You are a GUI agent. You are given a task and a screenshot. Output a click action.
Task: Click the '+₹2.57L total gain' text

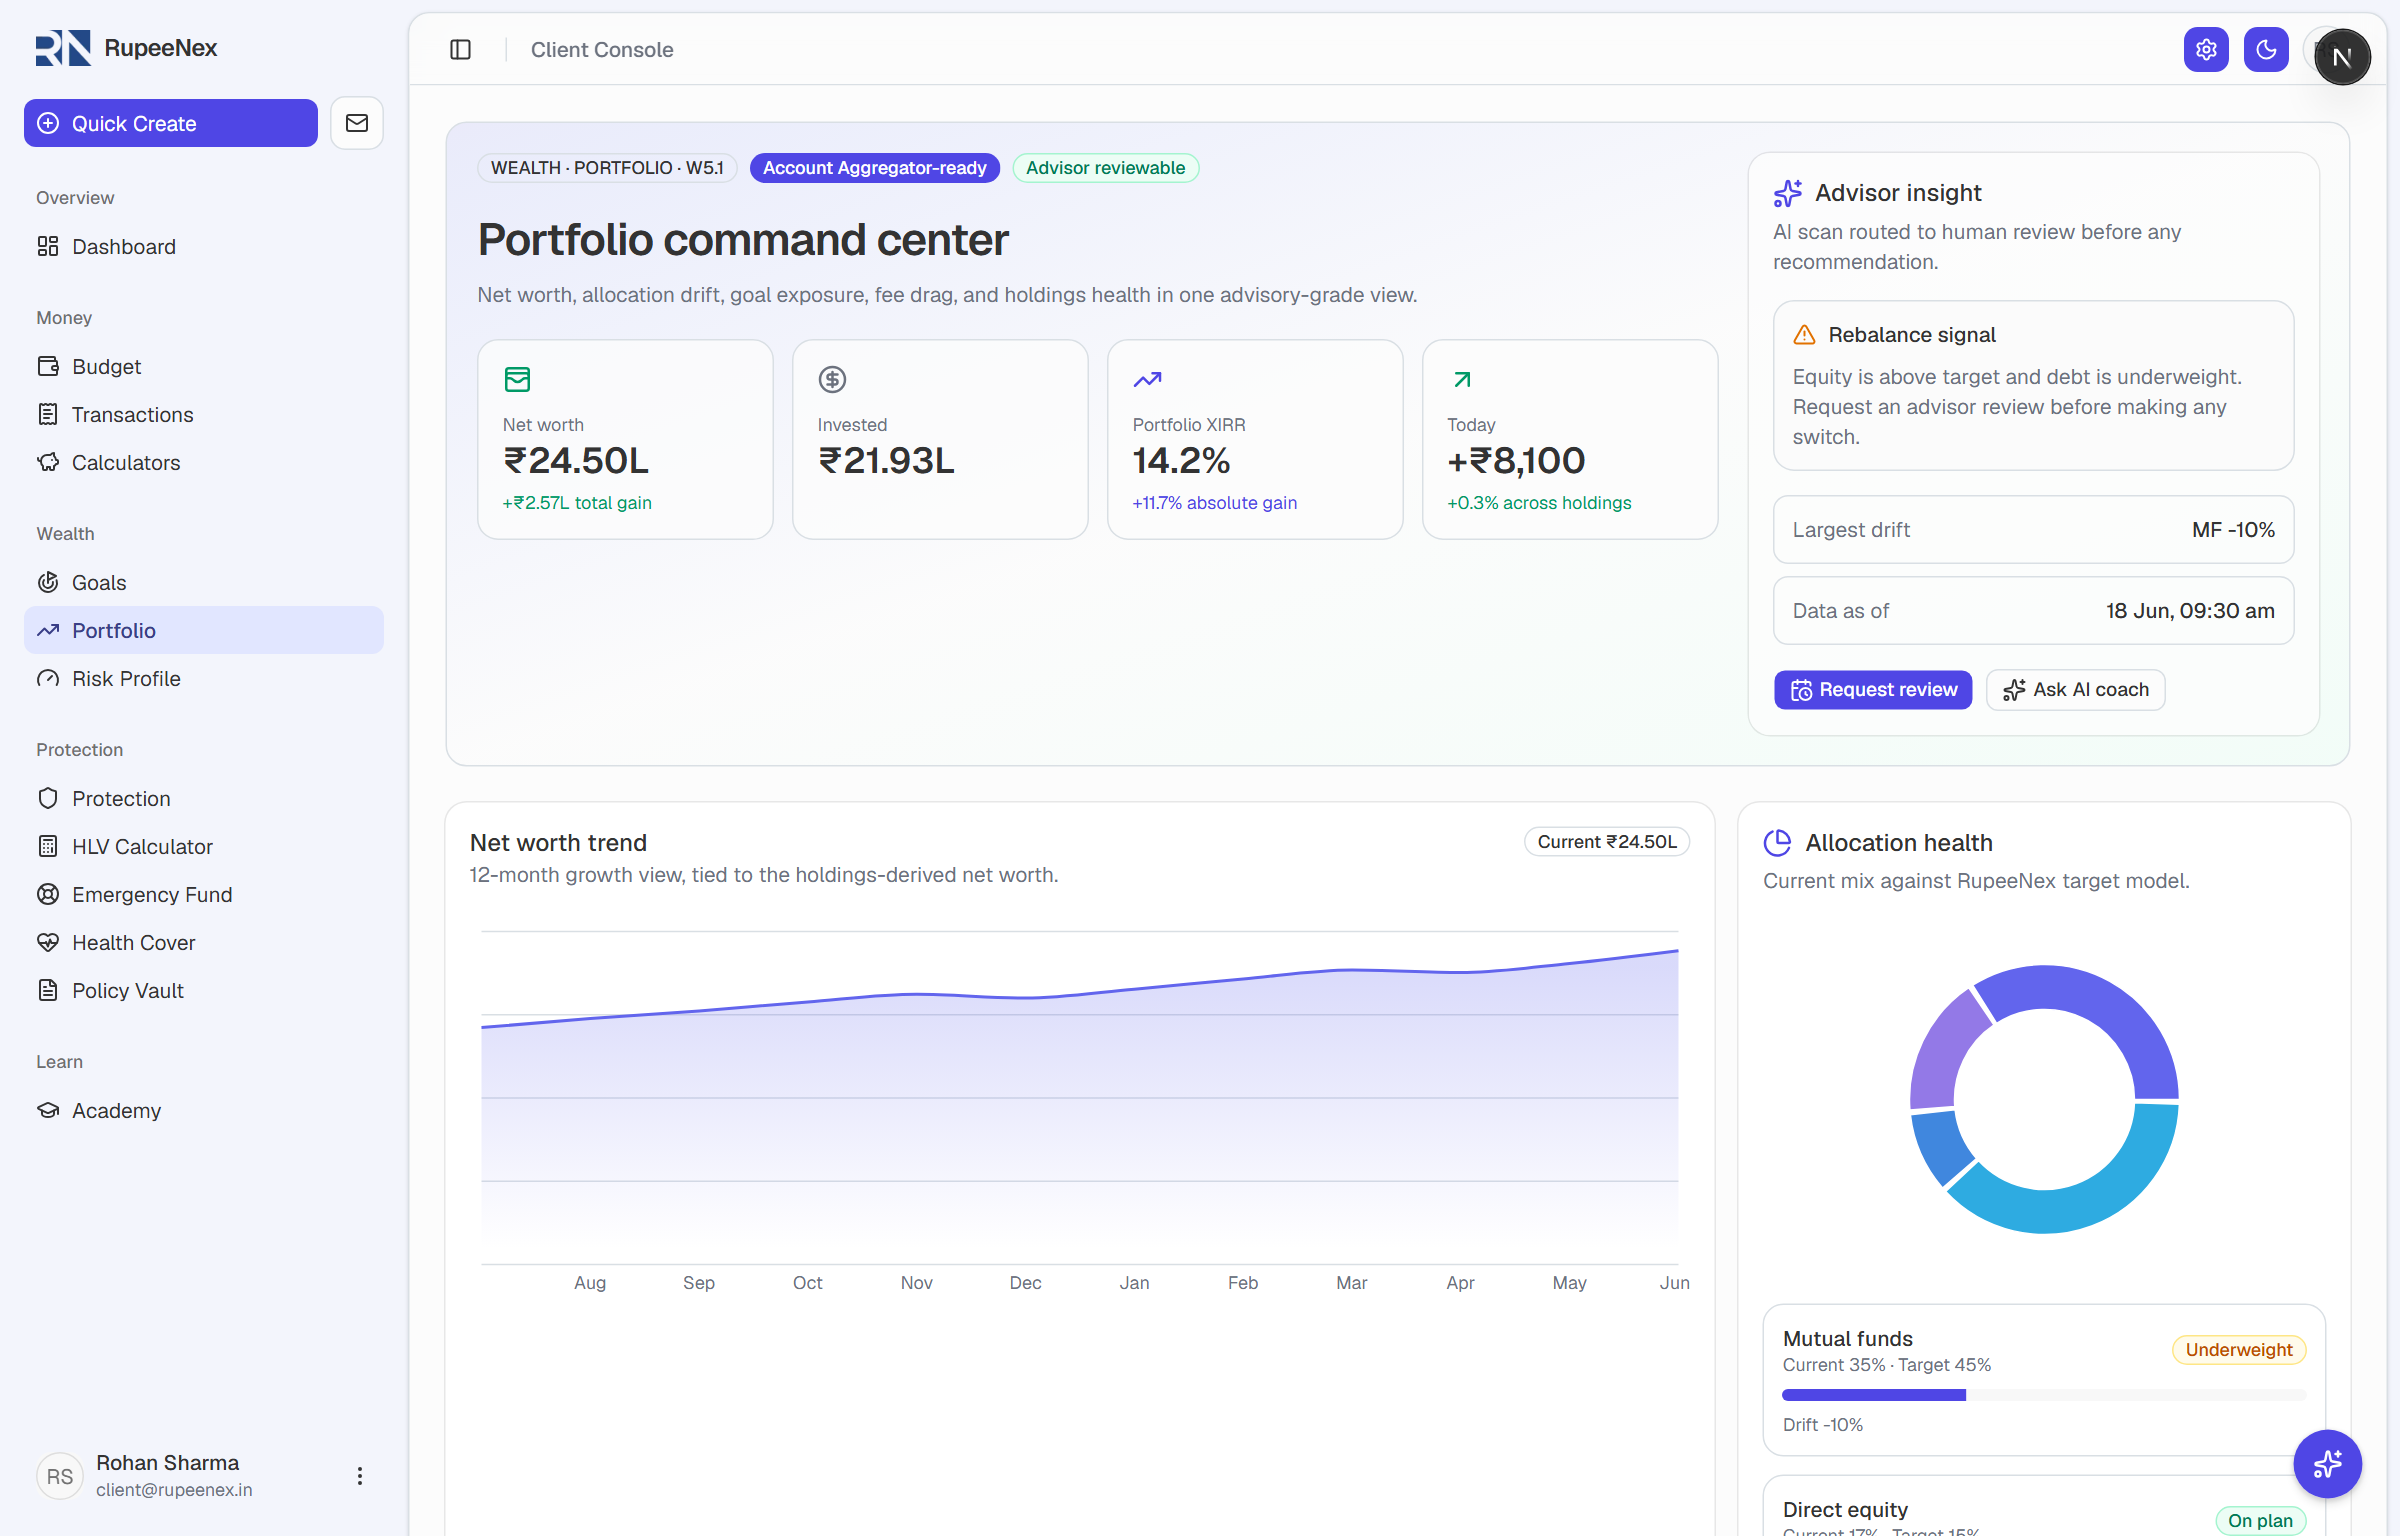[x=577, y=503]
